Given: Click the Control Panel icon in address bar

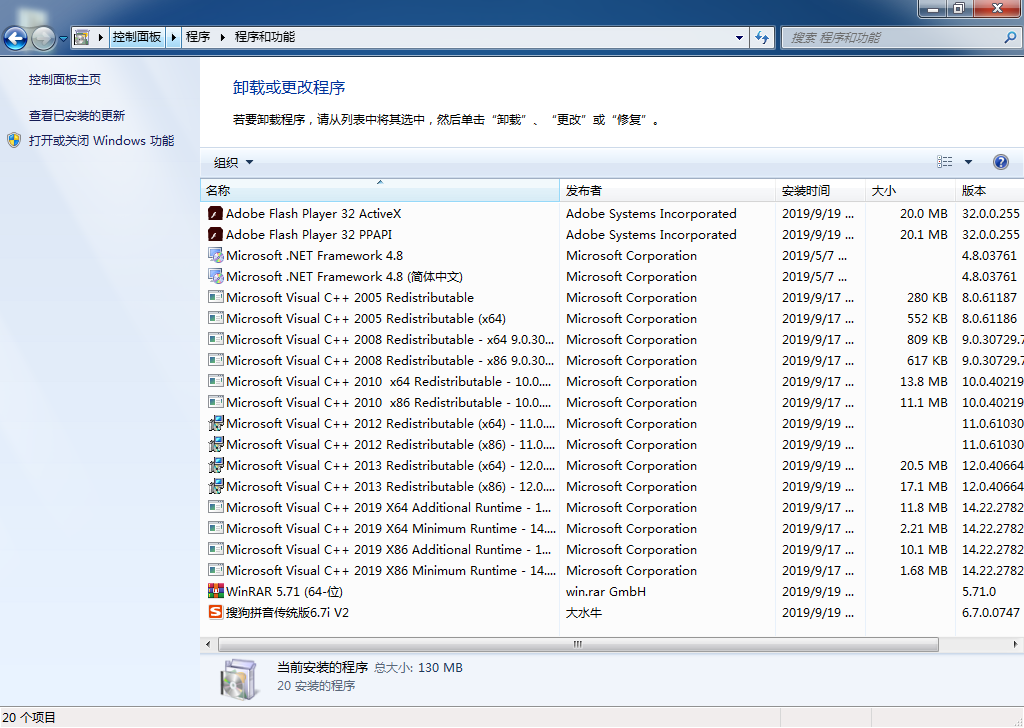Looking at the screenshot, I should [81, 37].
